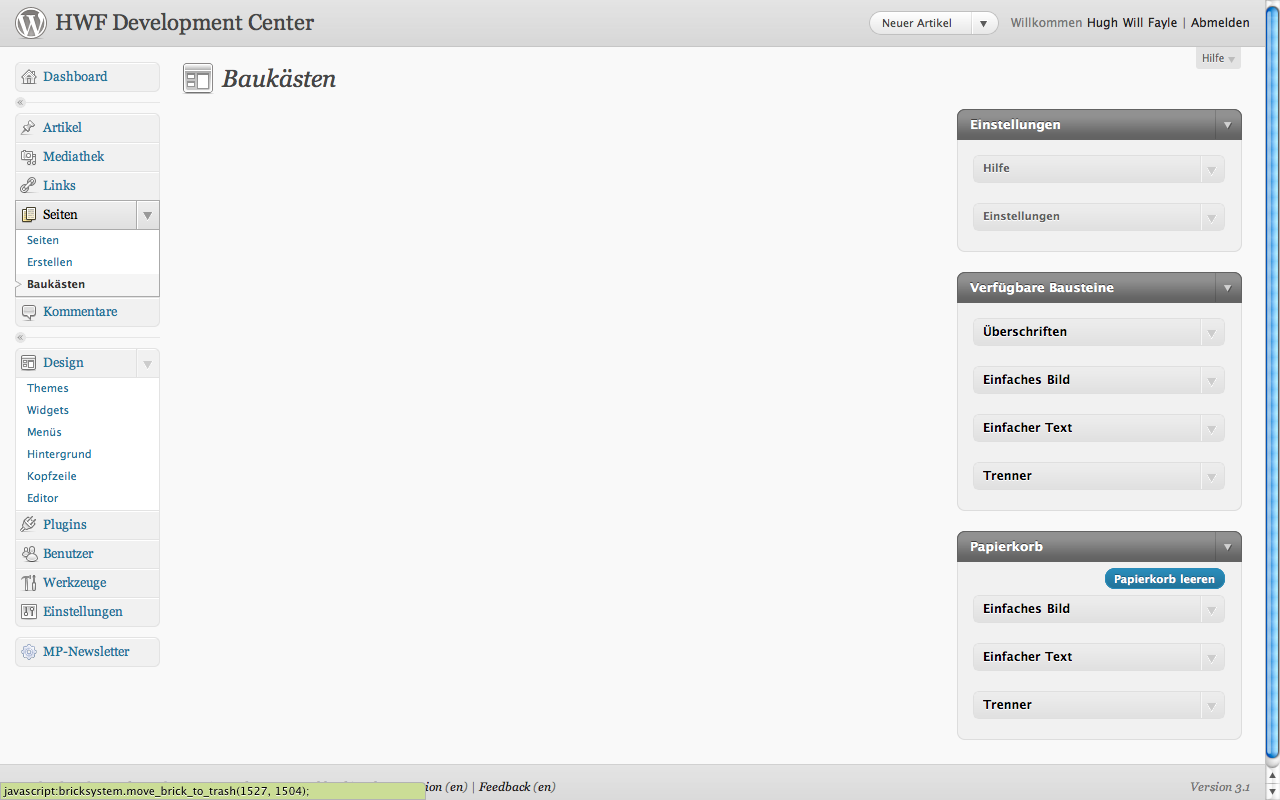
Task: Click the Werkzeuge tools icon
Action: tap(29, 583)
